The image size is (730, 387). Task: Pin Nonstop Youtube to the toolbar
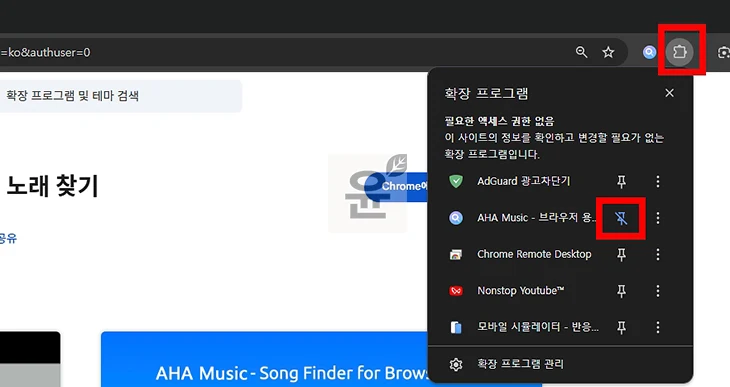click(622, 291)
